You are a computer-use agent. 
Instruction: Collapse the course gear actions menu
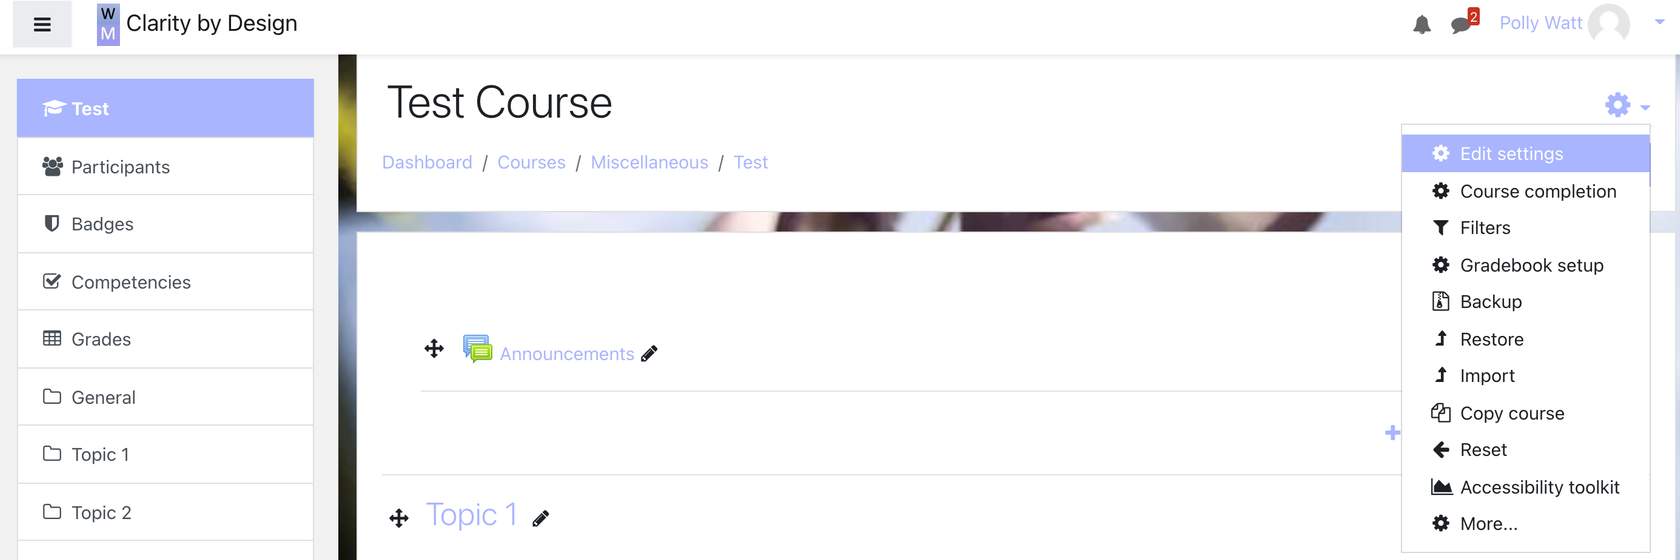point(1627,105)
